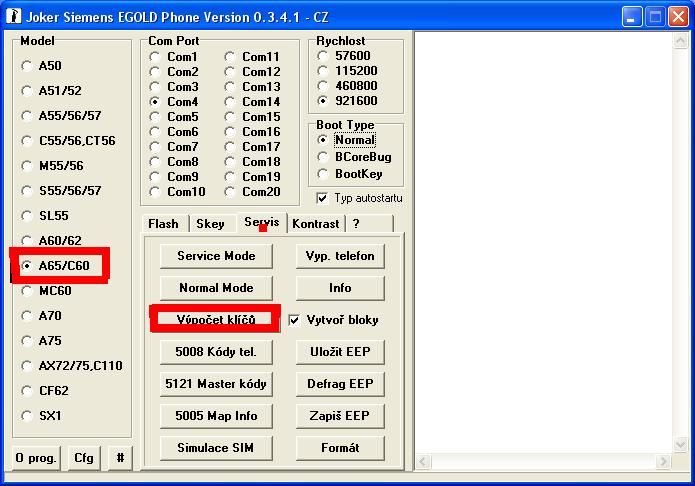Open the Servis tab

[x=262, y=222]
